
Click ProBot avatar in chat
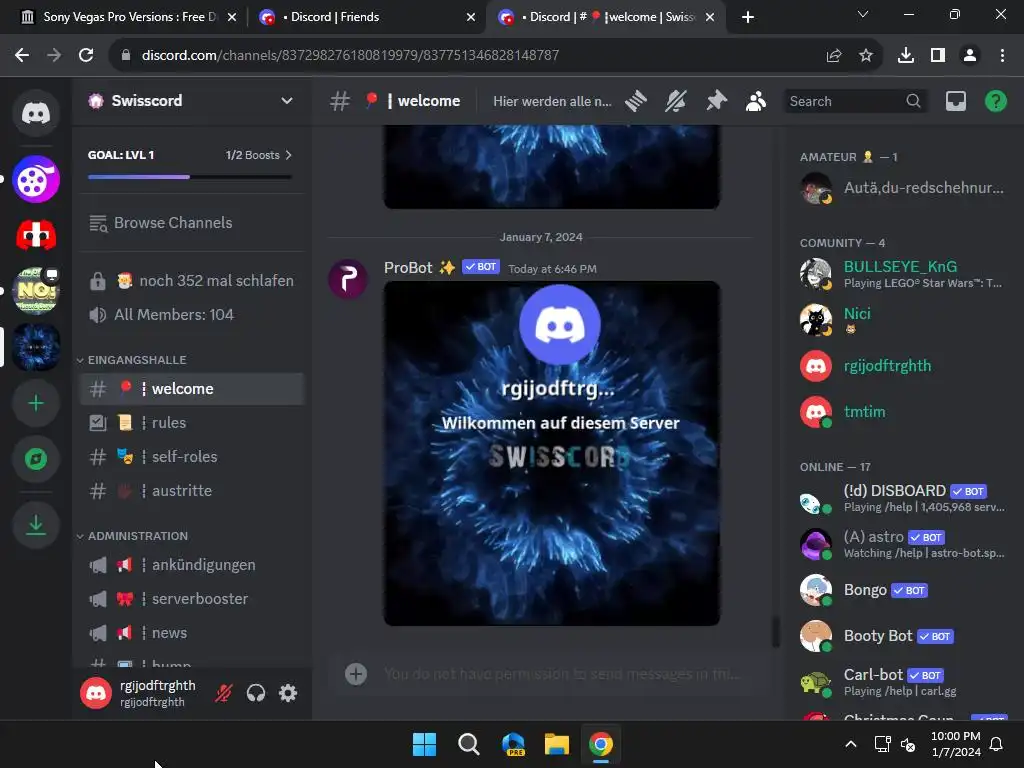point(347,279)
